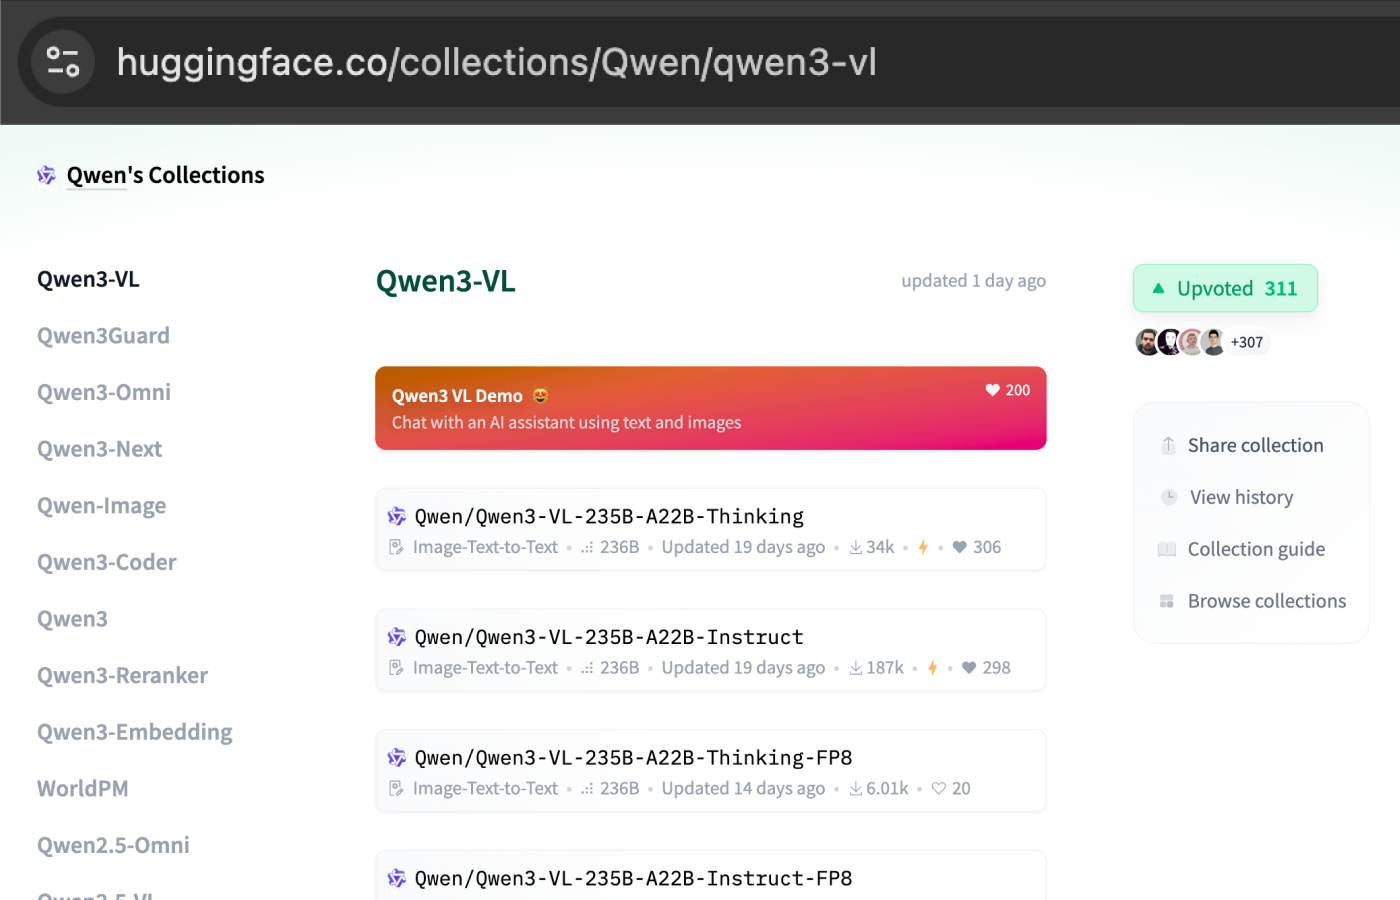The image size is (1400, 900).
Task: Open the +307 upvoters list
Action: [1246, 343]
